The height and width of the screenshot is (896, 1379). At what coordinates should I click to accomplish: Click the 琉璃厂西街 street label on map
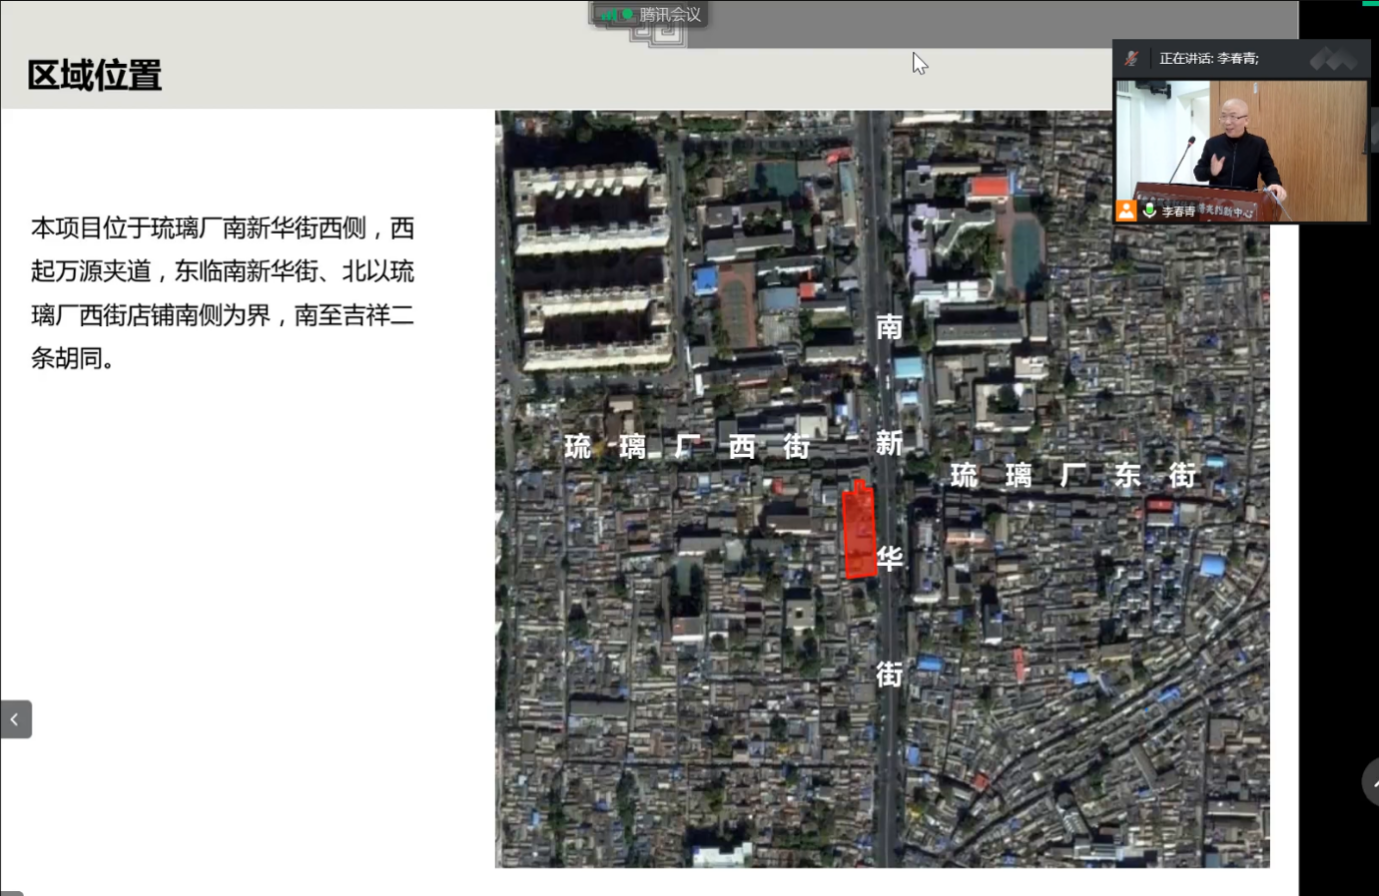(687, 446)
